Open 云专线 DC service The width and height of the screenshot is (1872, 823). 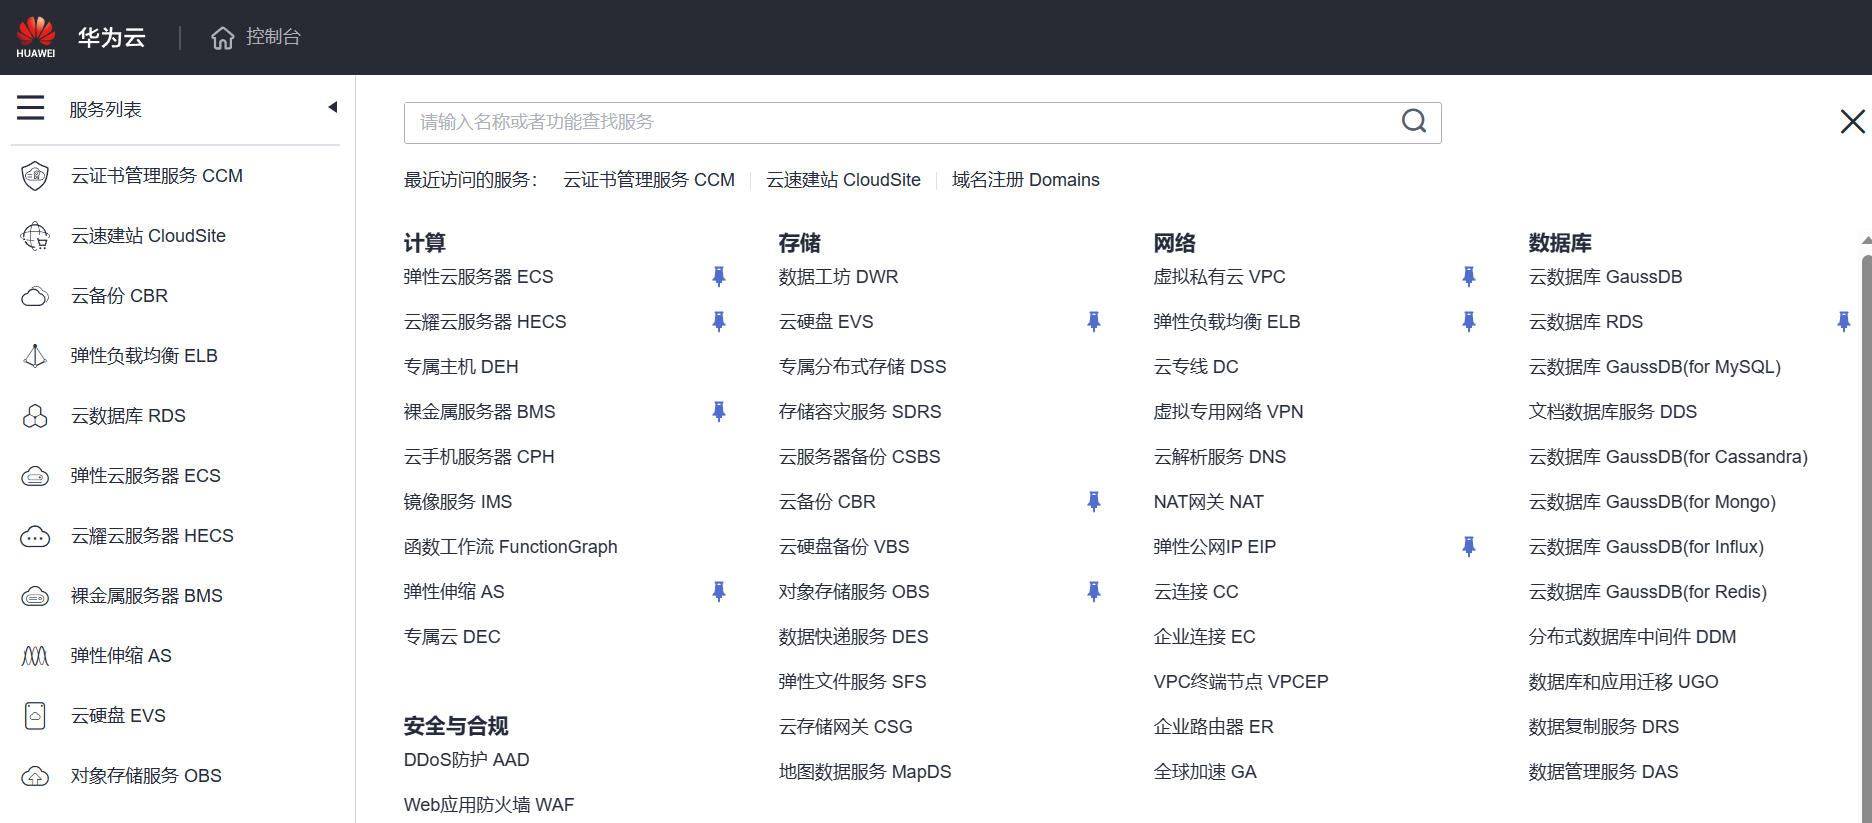tap(1196, 367)
